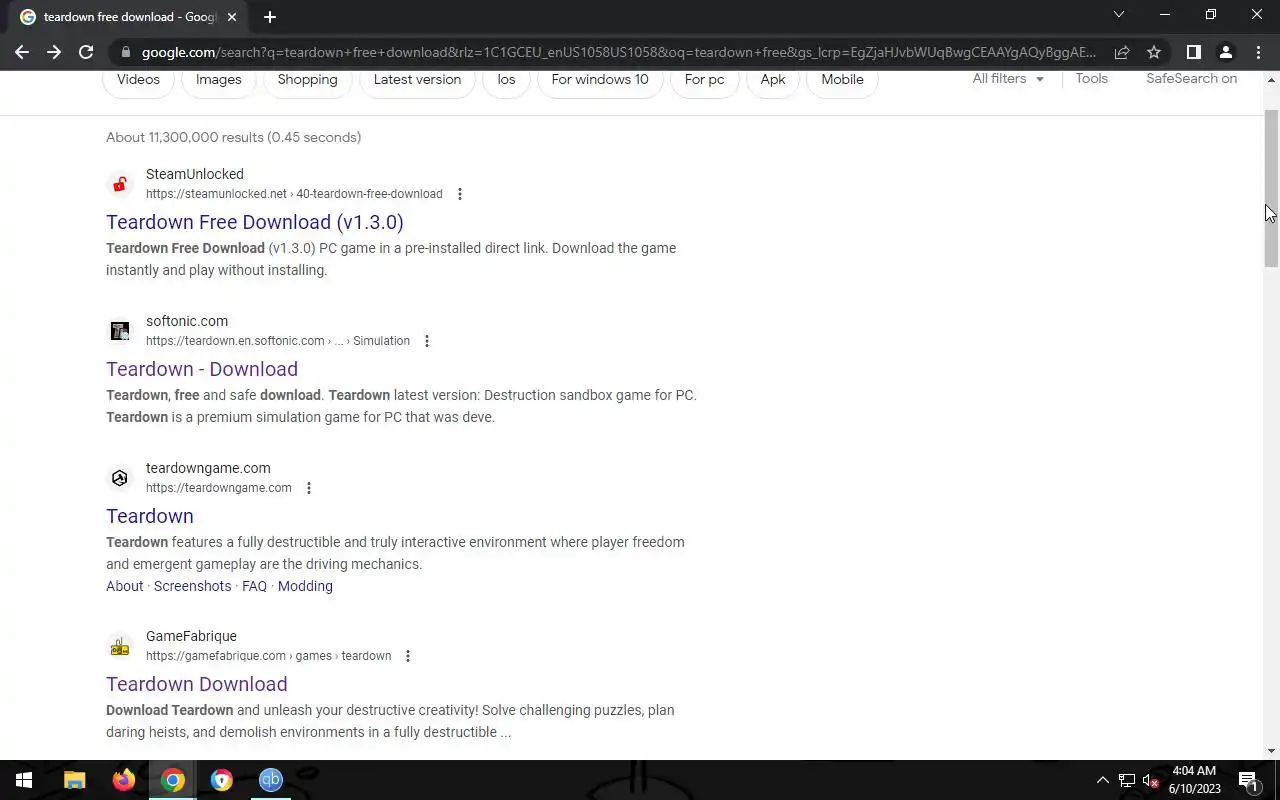Switch to Chrome in the taskbar
The image size is (1280, 800).
click(x=173, y=780)
